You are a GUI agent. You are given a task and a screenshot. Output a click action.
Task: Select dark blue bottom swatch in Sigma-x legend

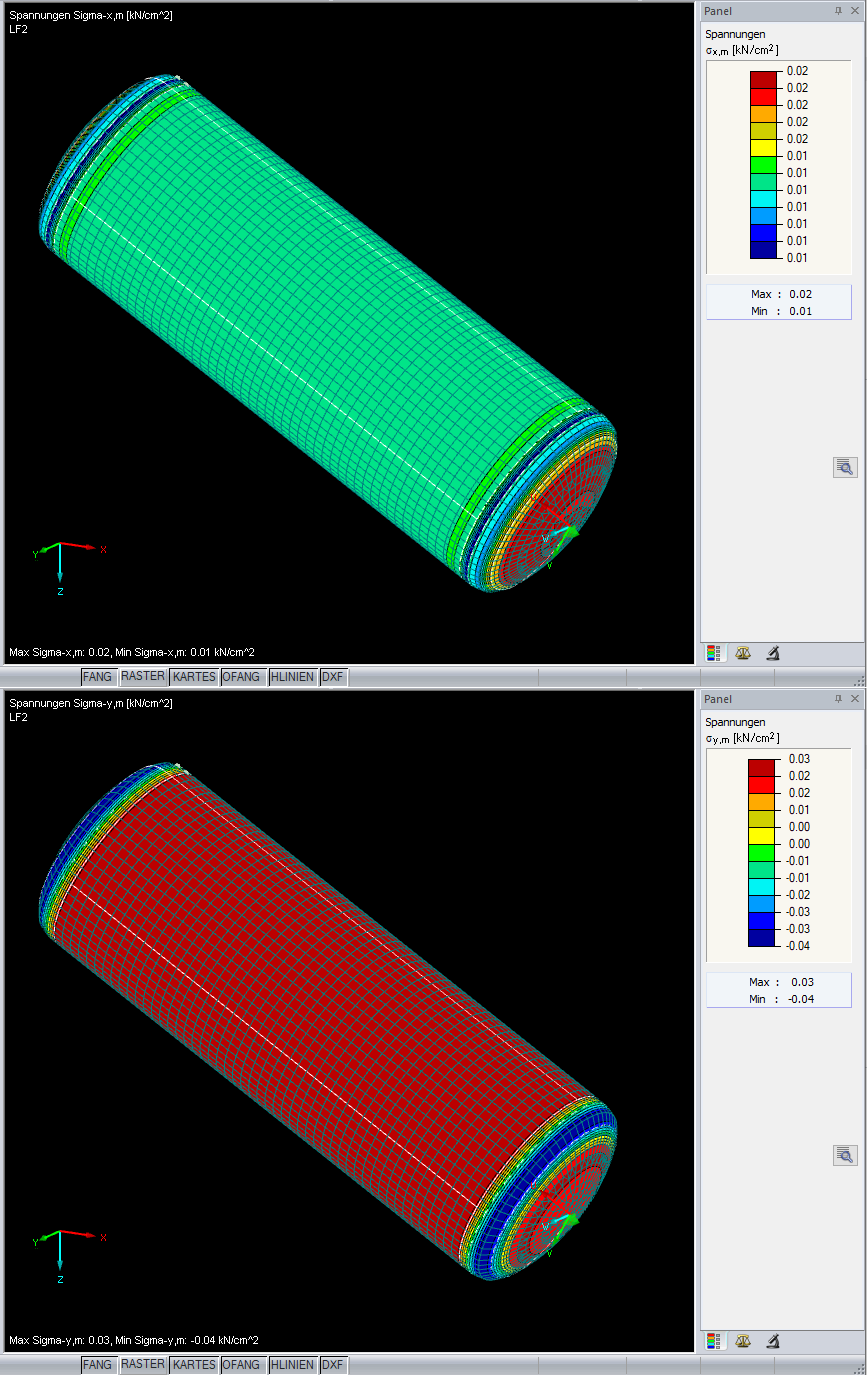pyautogui.click(x=763, y=249)
